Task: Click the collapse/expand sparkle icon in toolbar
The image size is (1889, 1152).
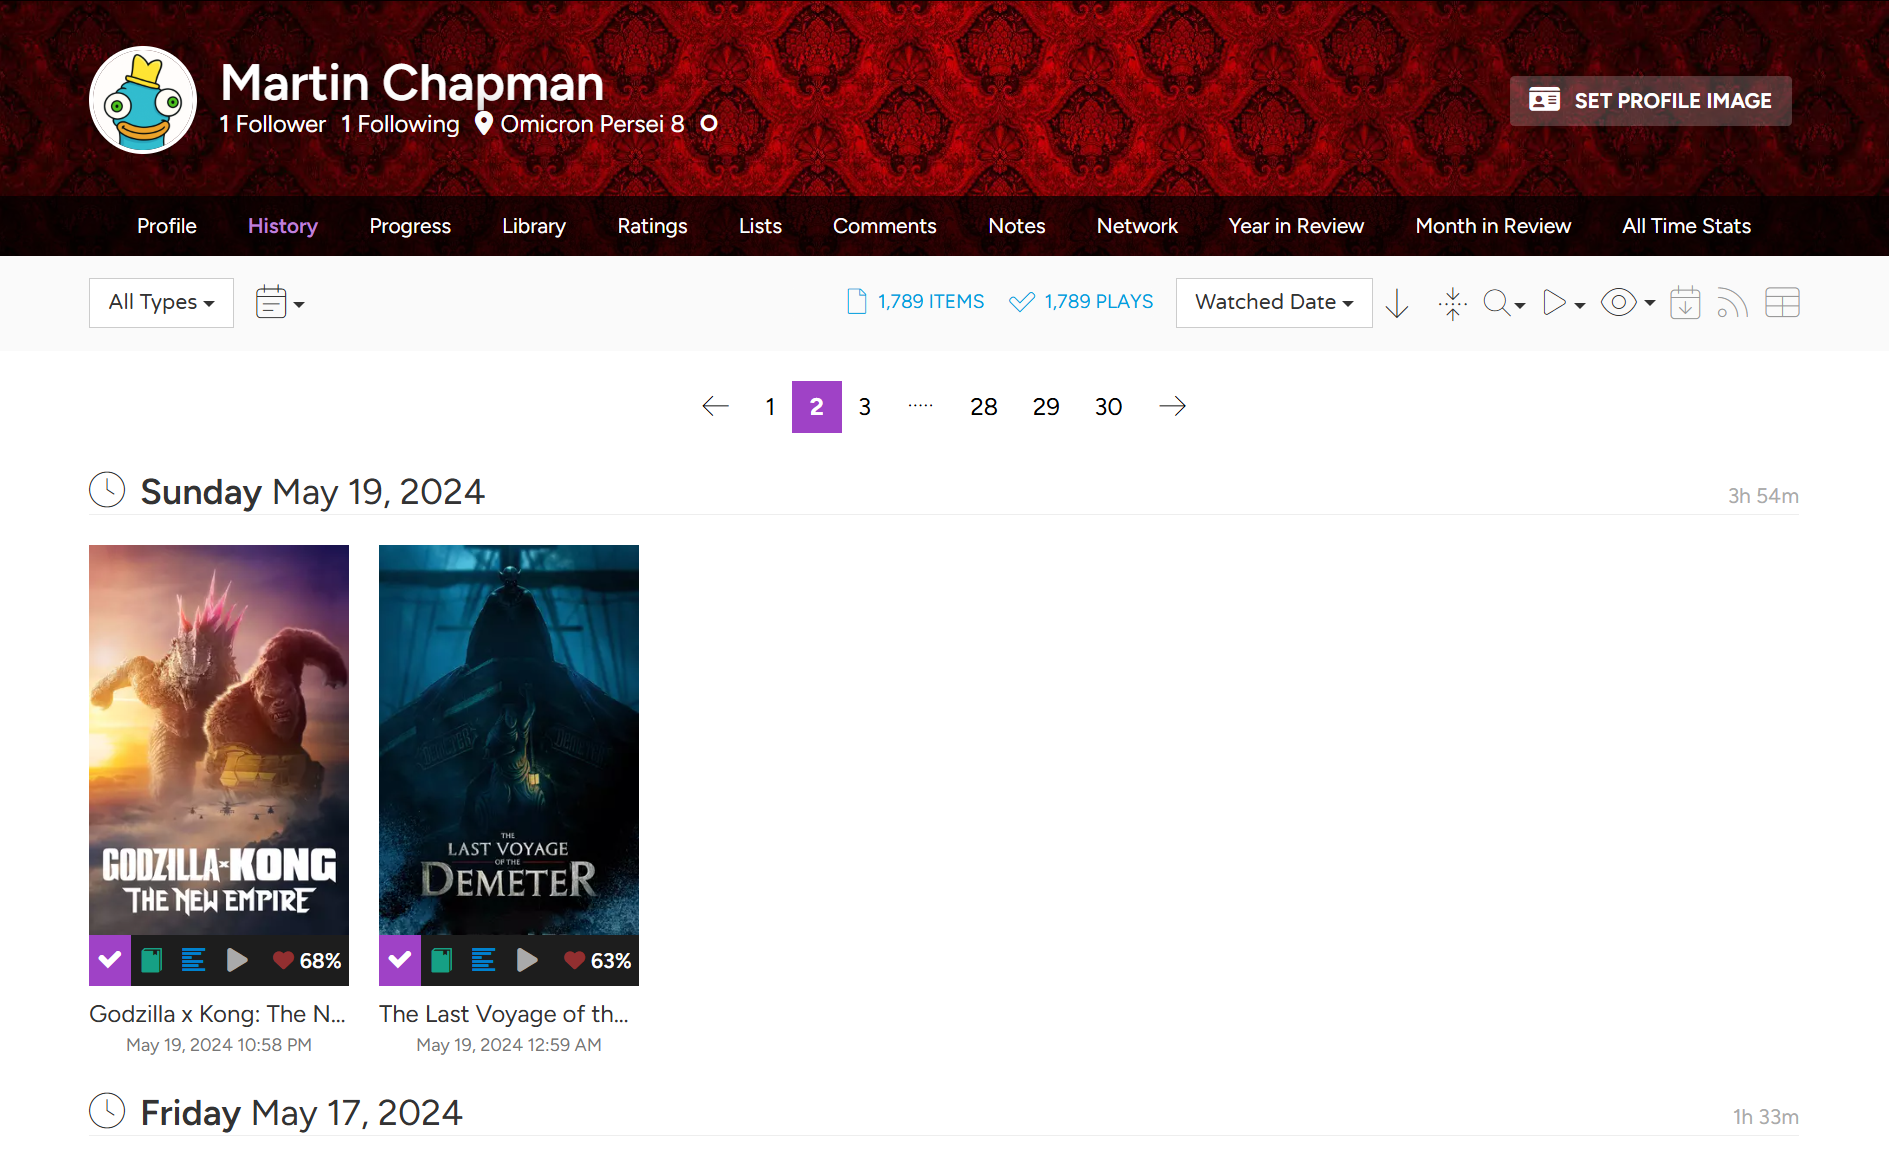Action: click(1452, 303)
